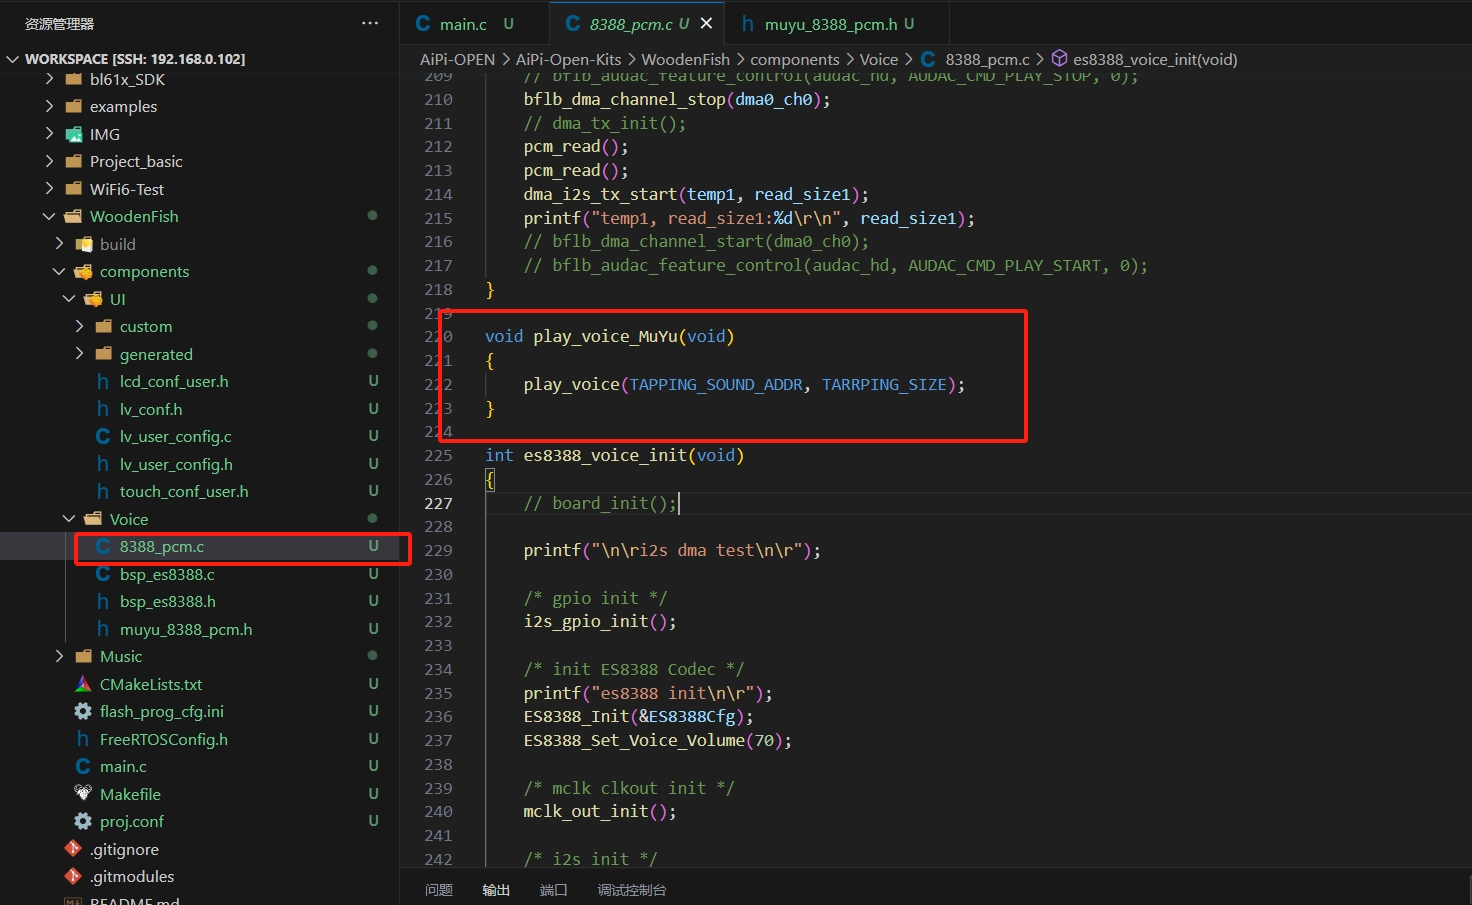Click the header icon of lcd_conf_user.h
Viewport: 1472px width, 905px height.
tap(103, 381)
